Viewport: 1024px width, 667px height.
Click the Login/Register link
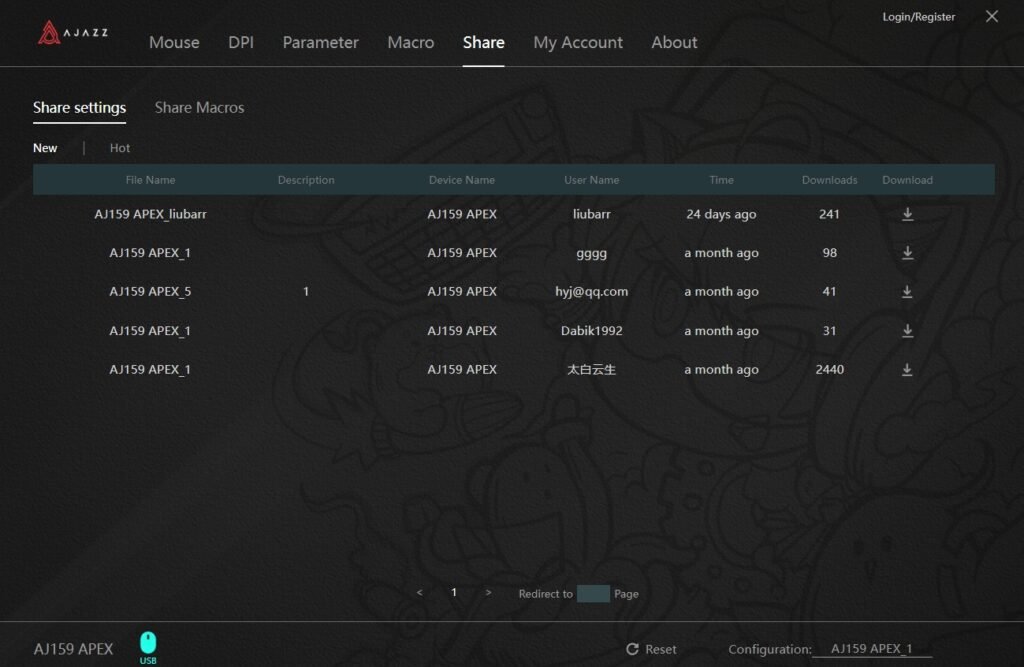tap(918, 17)
